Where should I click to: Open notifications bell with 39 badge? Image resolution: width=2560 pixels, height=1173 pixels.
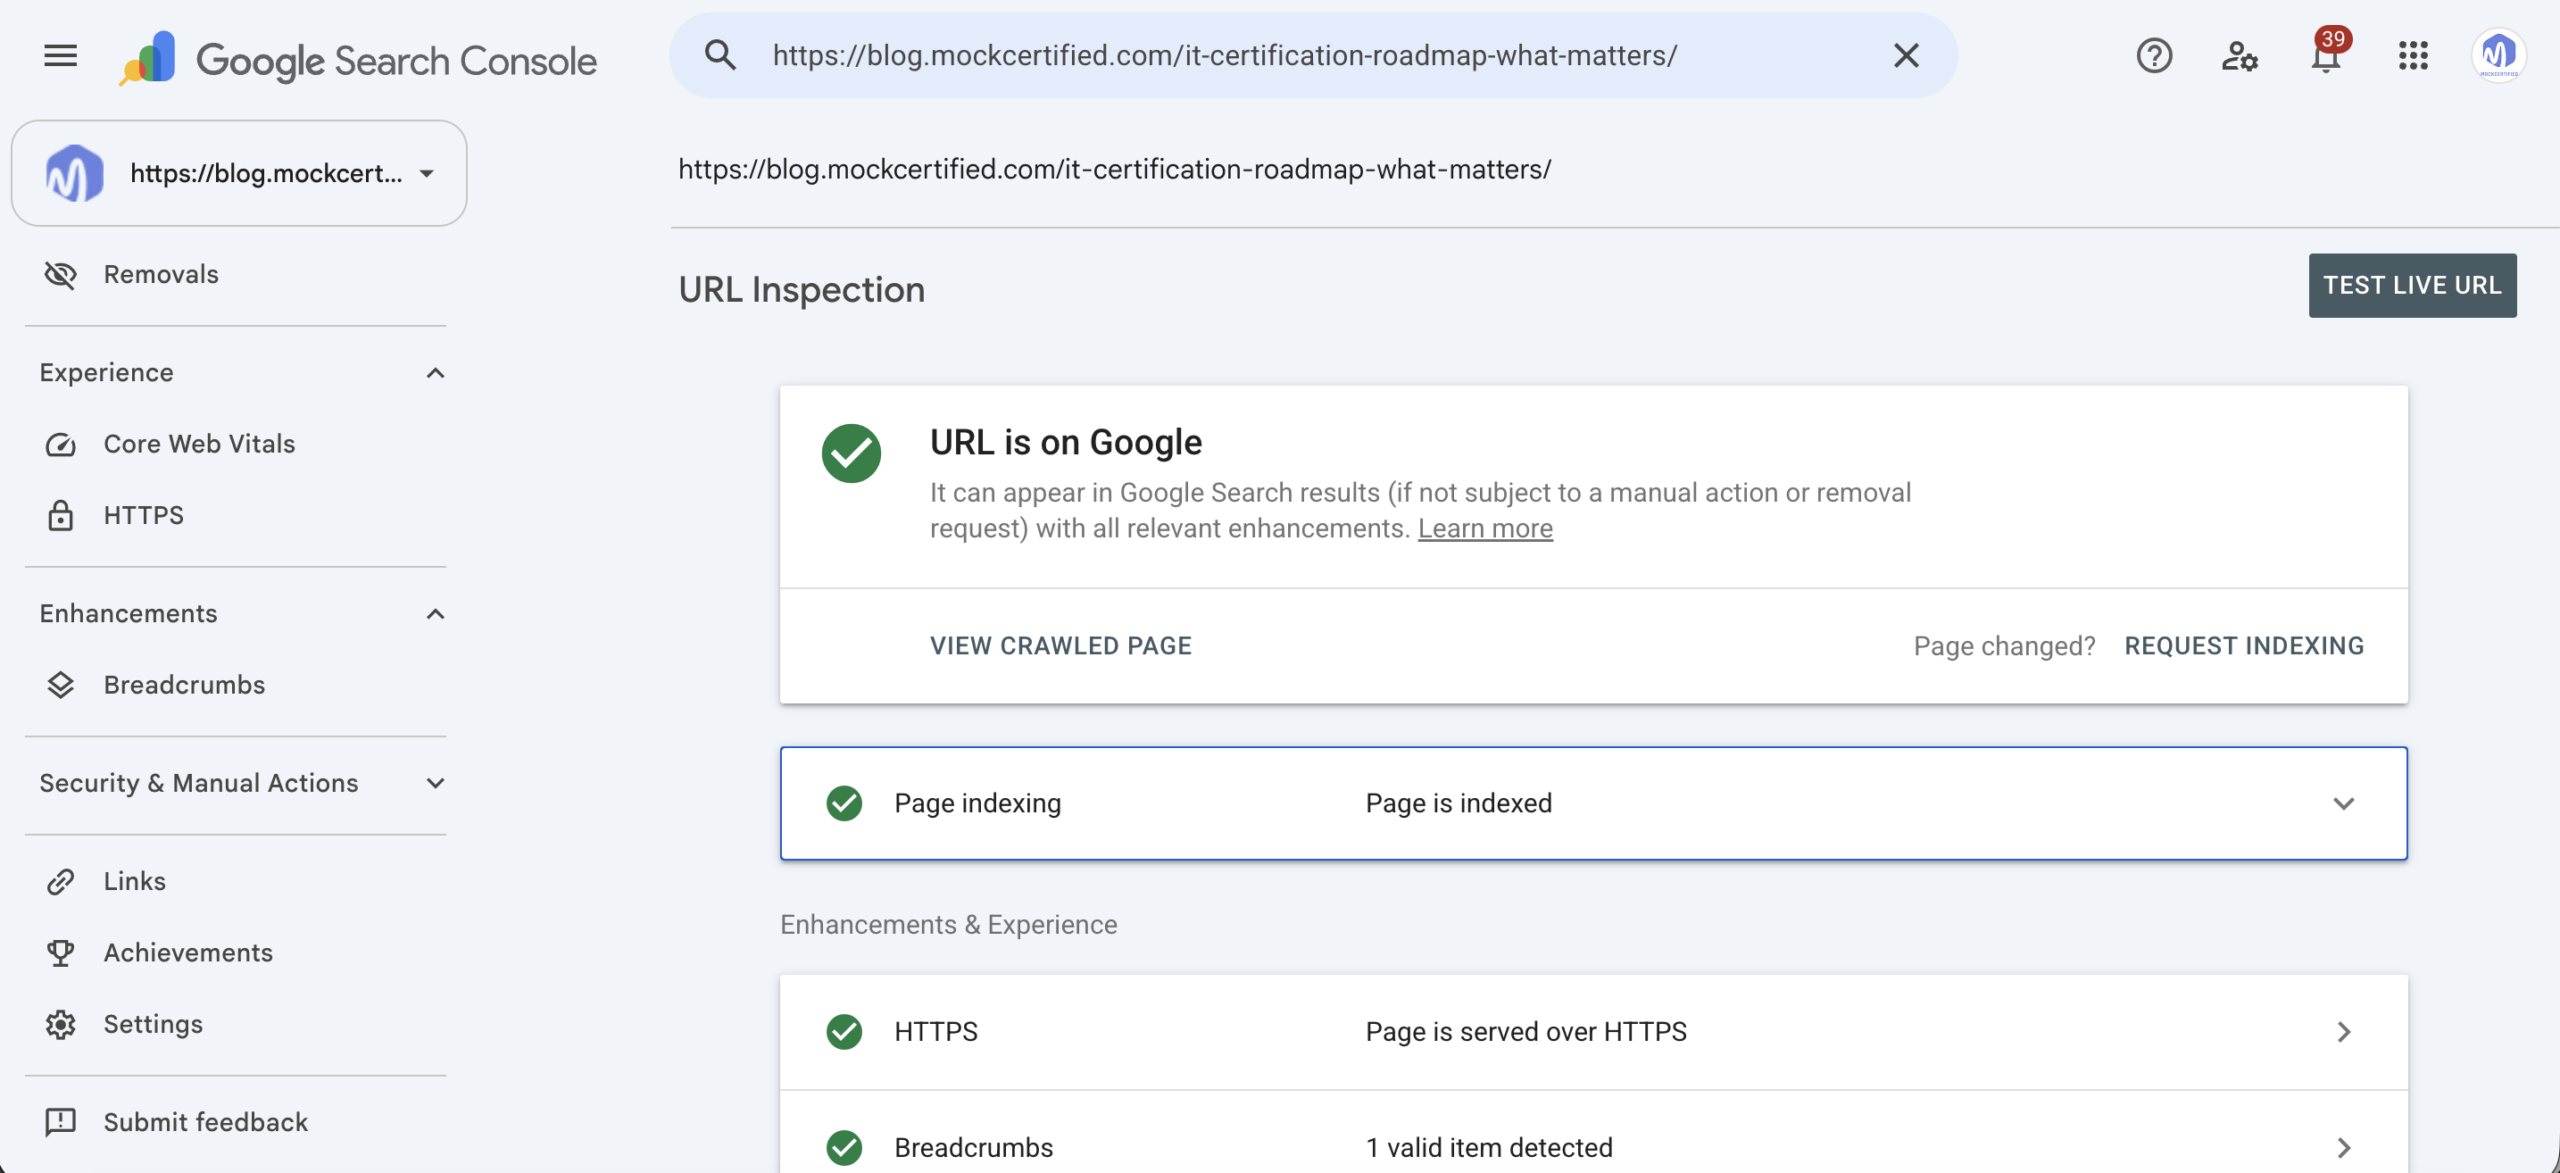2327,54
